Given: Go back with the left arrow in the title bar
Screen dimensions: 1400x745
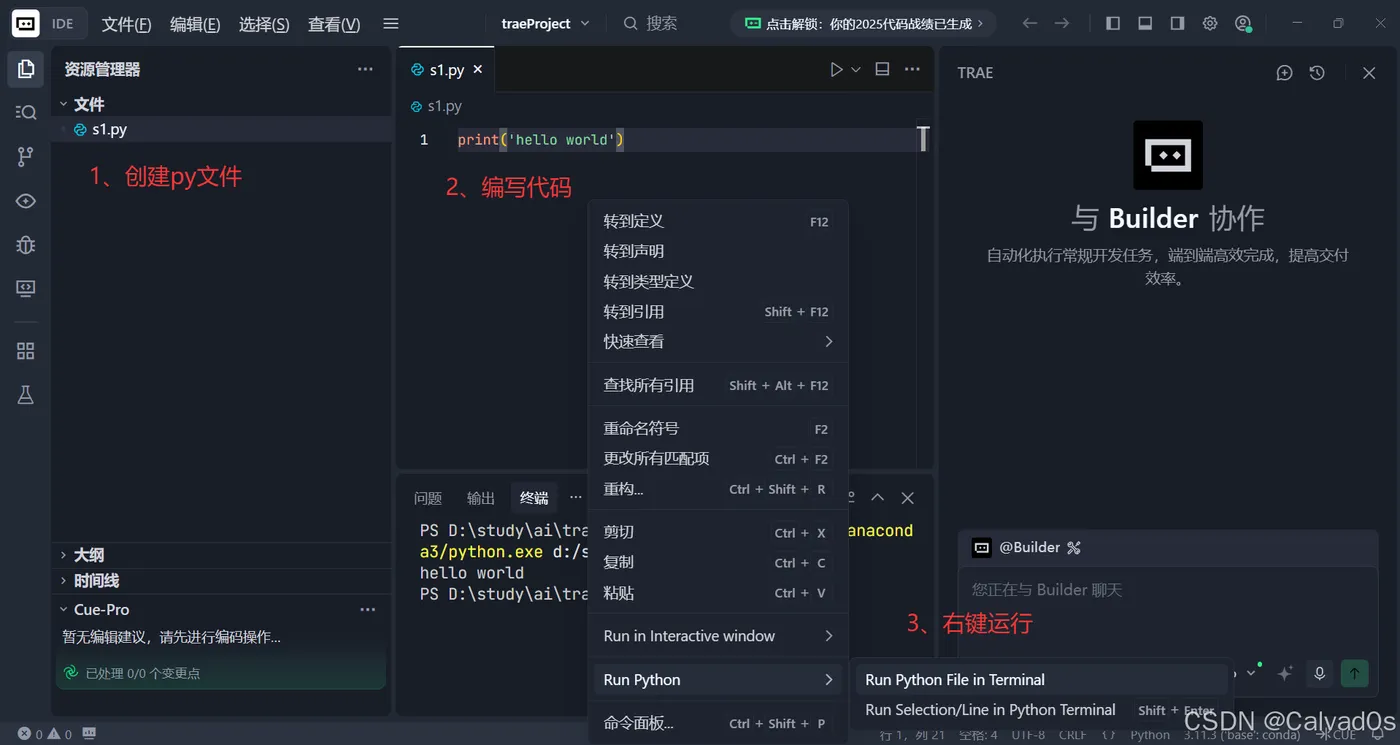Looking at the screenshot, I should pos(1030,23).
